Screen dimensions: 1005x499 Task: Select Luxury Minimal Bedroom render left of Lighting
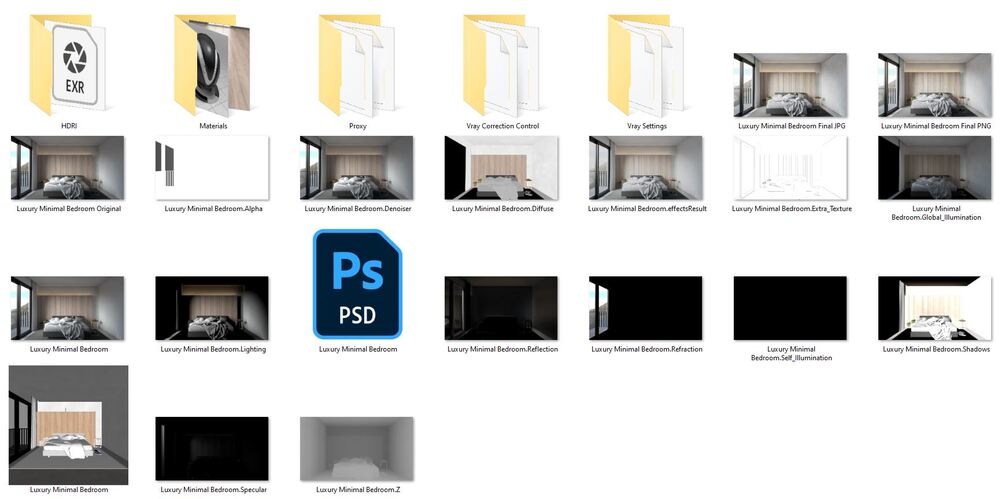[x=67, y=308]
